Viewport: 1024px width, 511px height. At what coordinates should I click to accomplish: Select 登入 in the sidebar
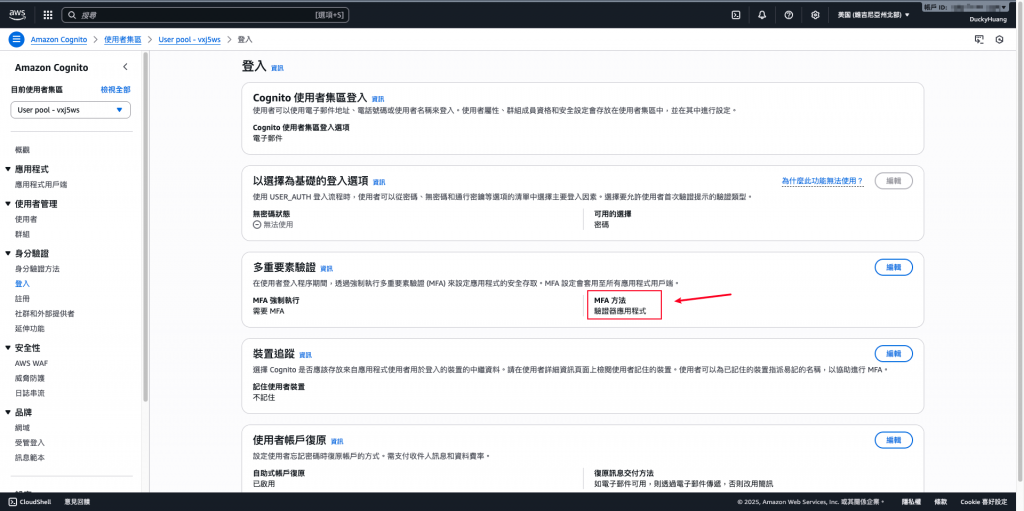point(22,284)
